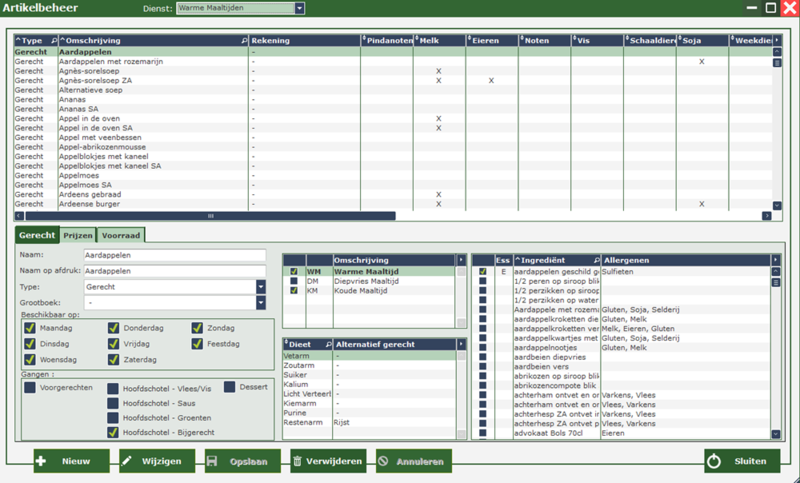Expand the Type dropdown set to Gerecht
Image resolution: width=800 pixels, height=483 pixels.
261,287
